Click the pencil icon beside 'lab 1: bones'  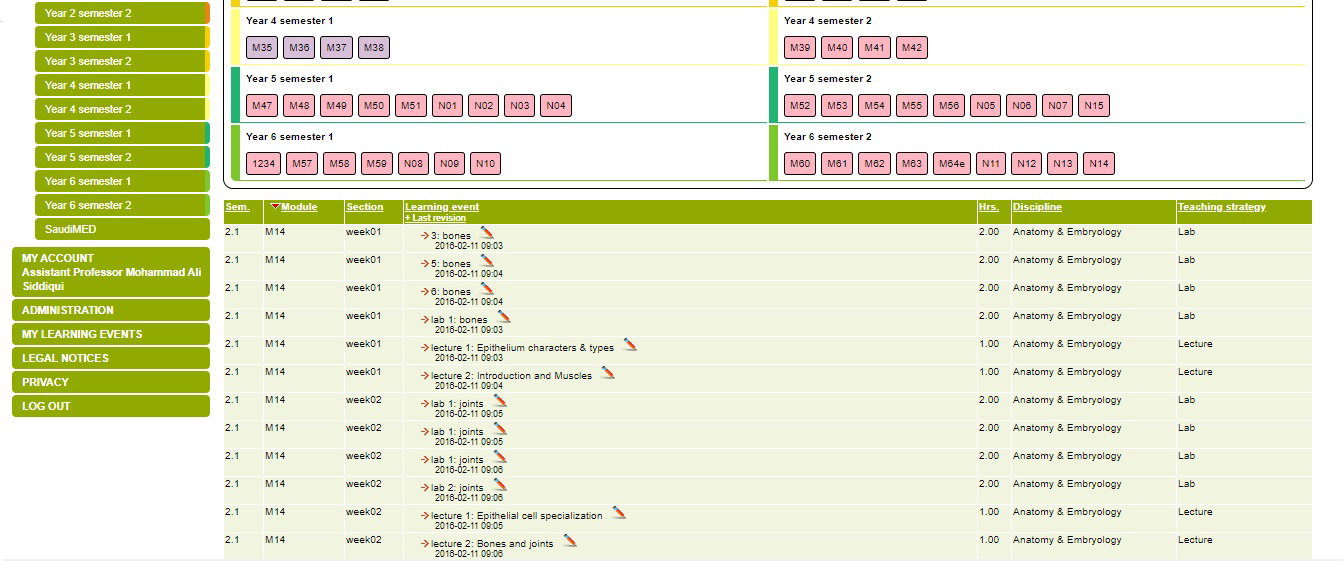pyautogui.click(x=504, y=316)
